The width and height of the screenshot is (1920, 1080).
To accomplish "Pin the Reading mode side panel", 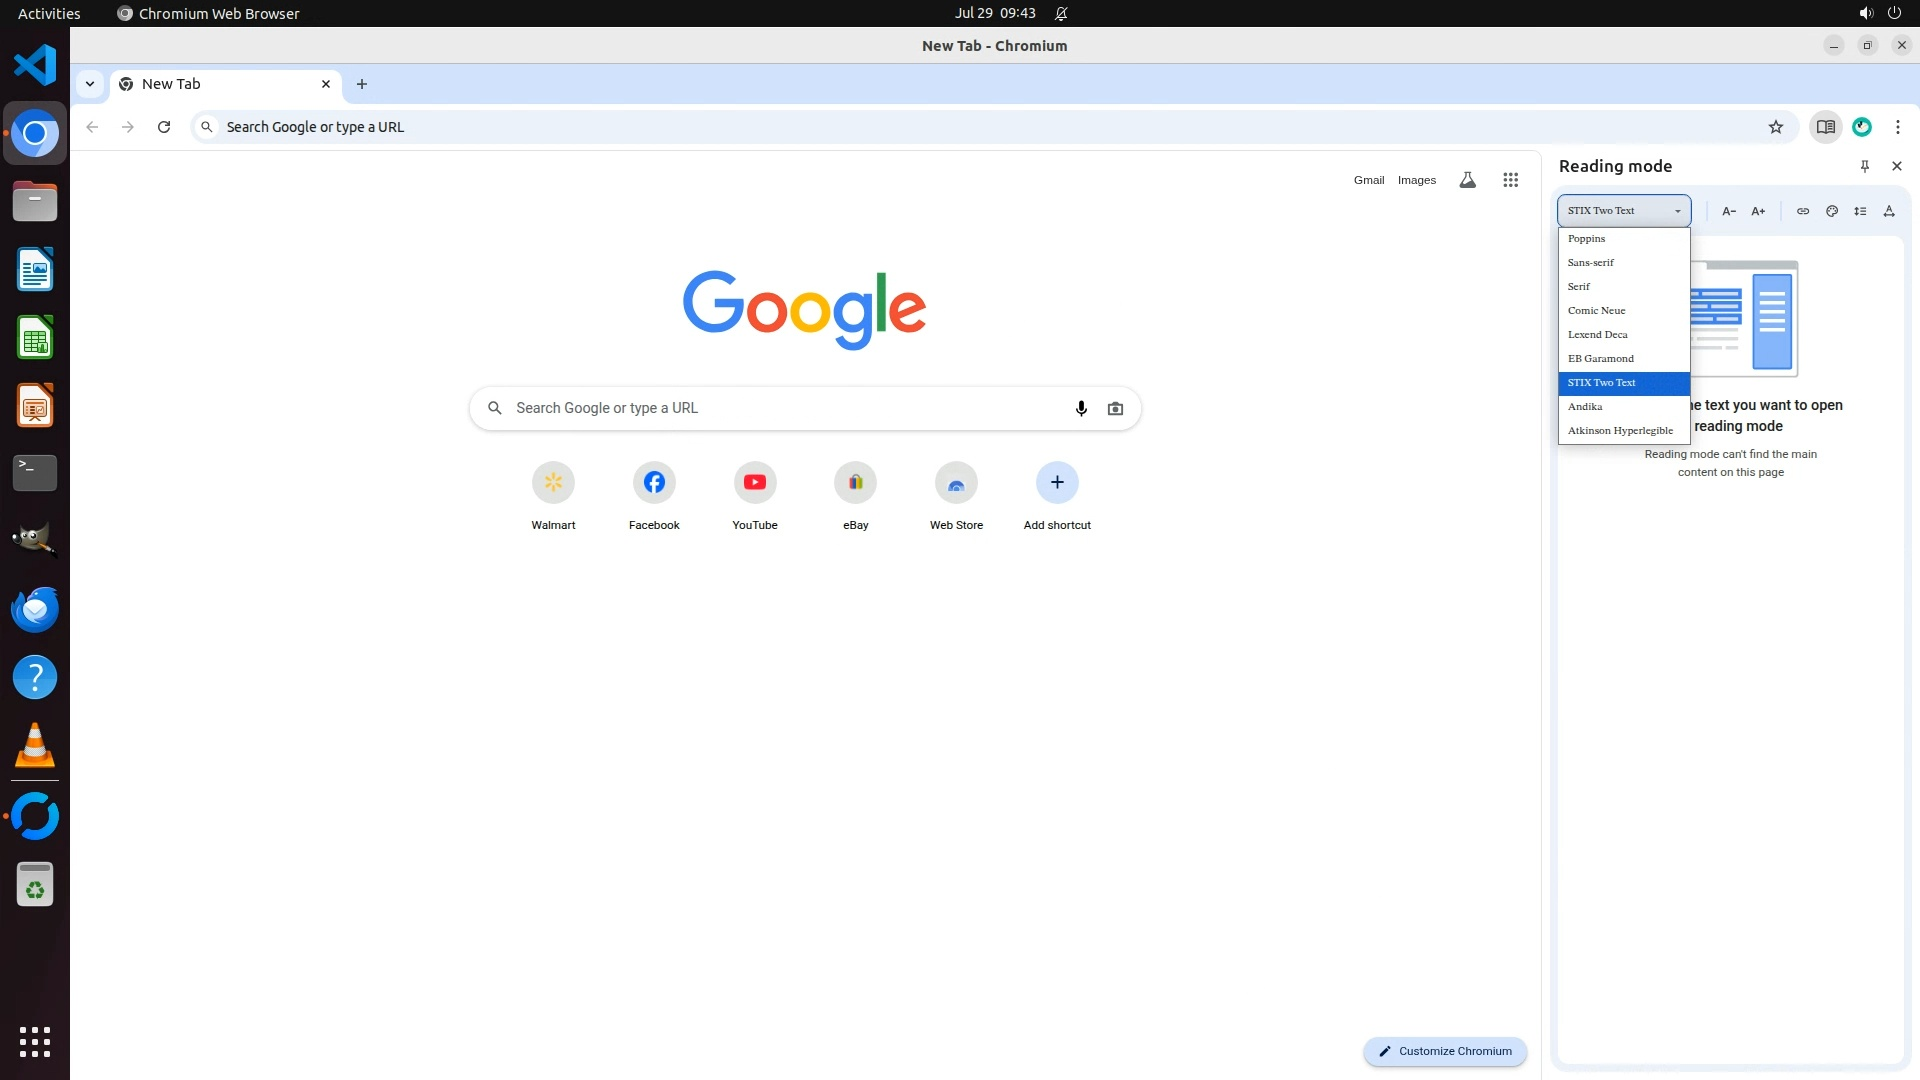I will click(1864, 166).
